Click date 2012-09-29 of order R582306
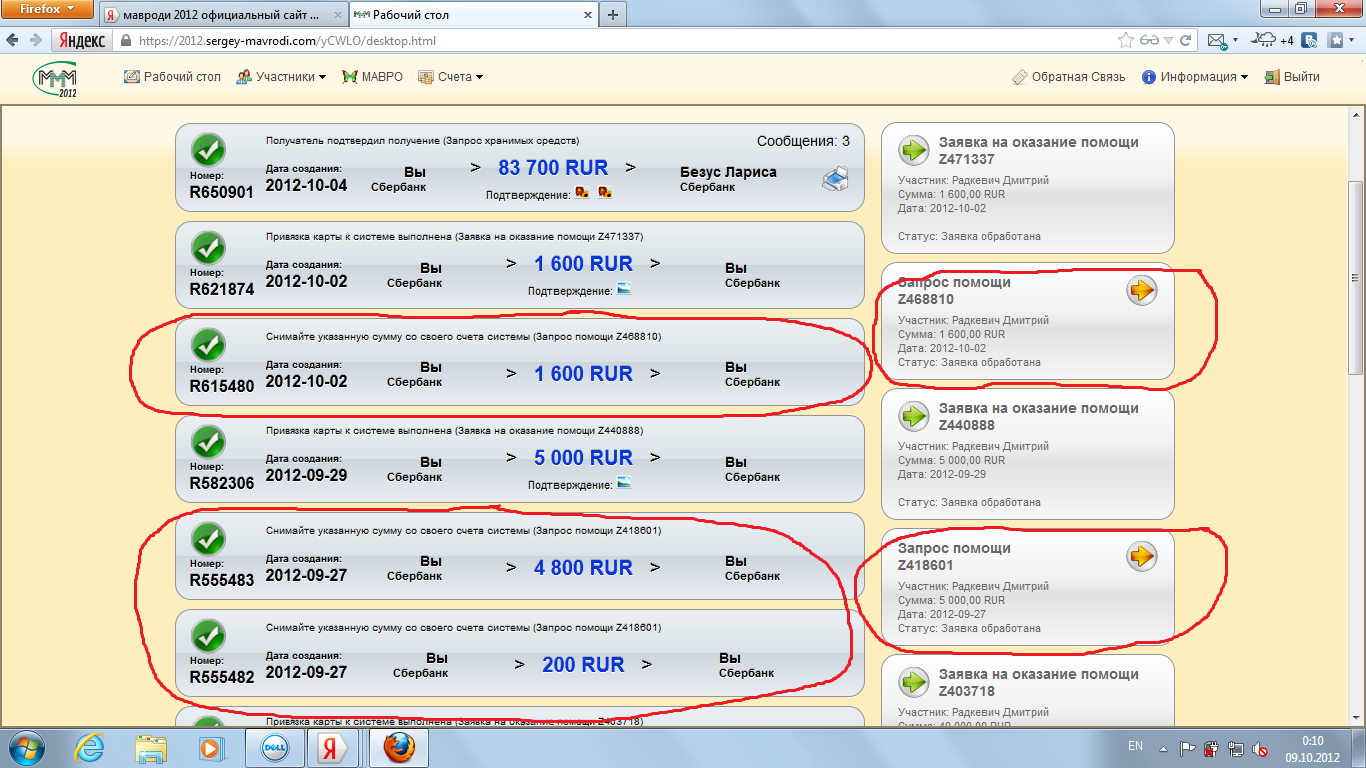The image size is (1366, 768). (306, 475)
